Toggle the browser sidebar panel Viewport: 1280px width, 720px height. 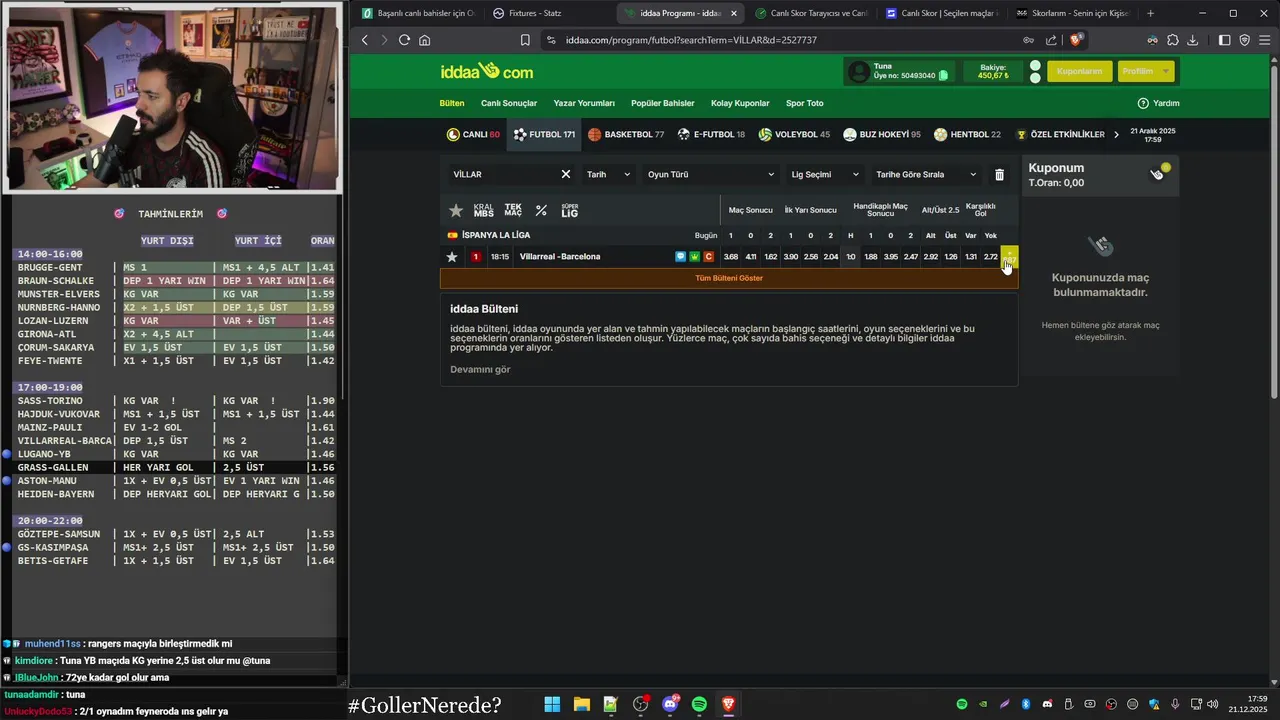click(1225, 40)
